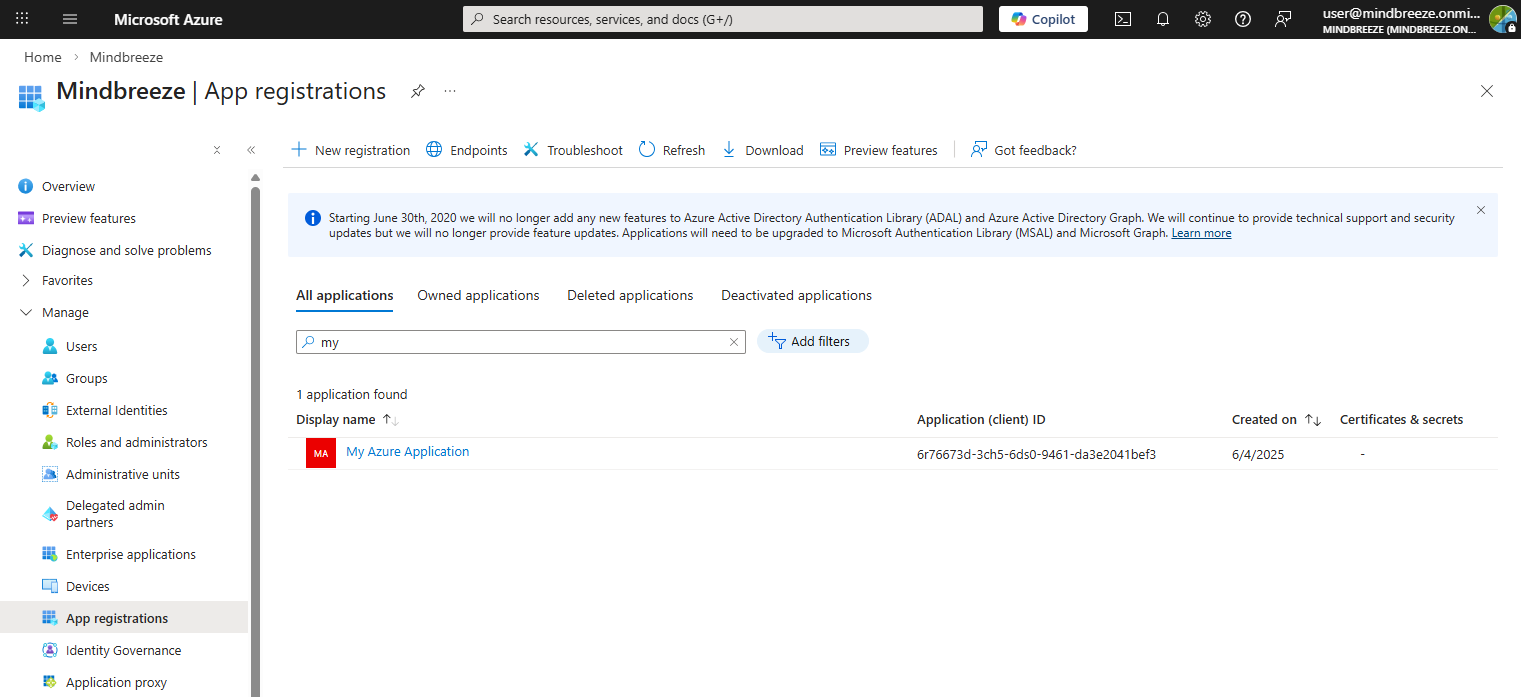
Task: Pin the App registrations page
Action: tap(418, 91)
